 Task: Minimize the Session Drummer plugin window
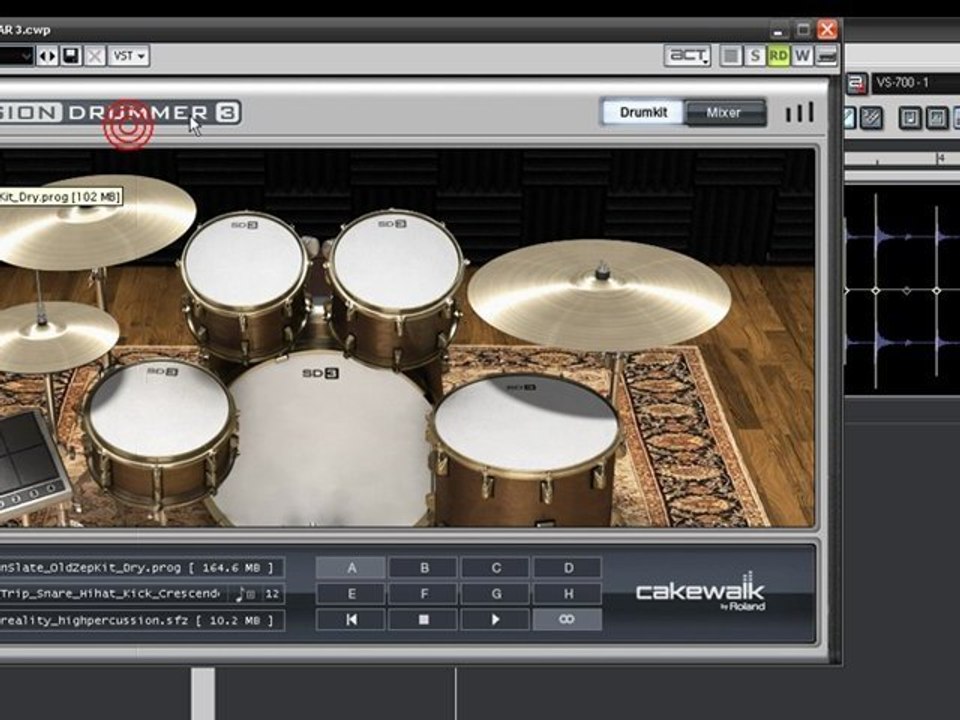click(x=778, y=29)
